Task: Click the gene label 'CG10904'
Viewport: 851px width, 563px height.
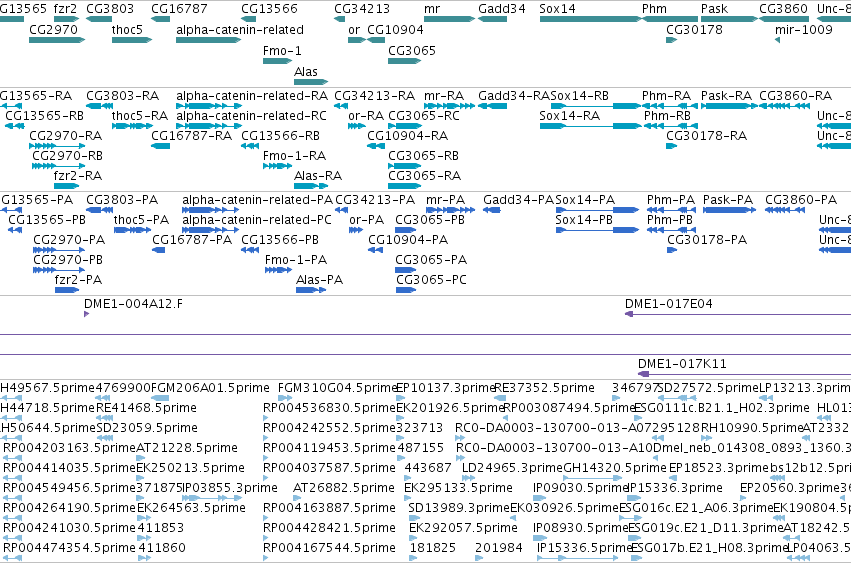Action: (395, 30)
